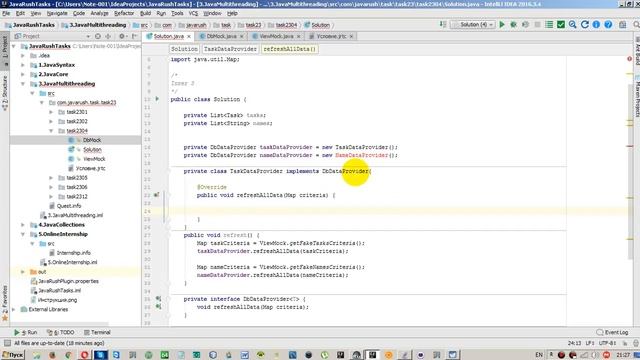640x360 pixels.
Task: Open Project panel settings gear icon
Action: [122, 36]
